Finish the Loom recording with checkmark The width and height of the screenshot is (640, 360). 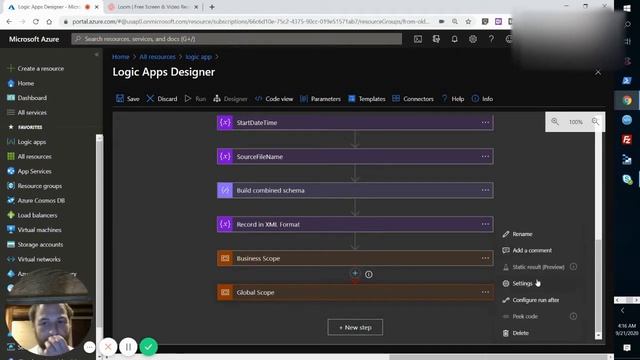click(149, 347)
